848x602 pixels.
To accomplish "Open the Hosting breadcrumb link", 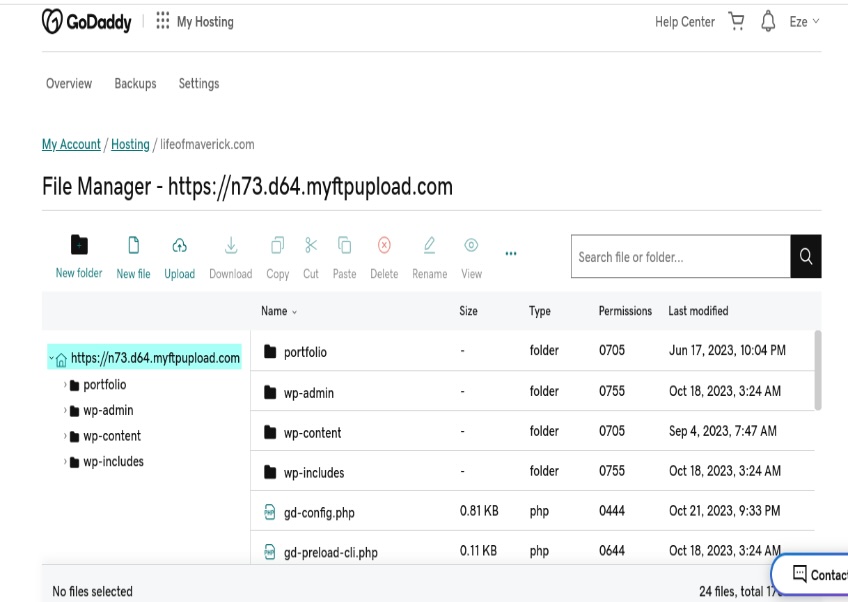I will tap(130, 144).
